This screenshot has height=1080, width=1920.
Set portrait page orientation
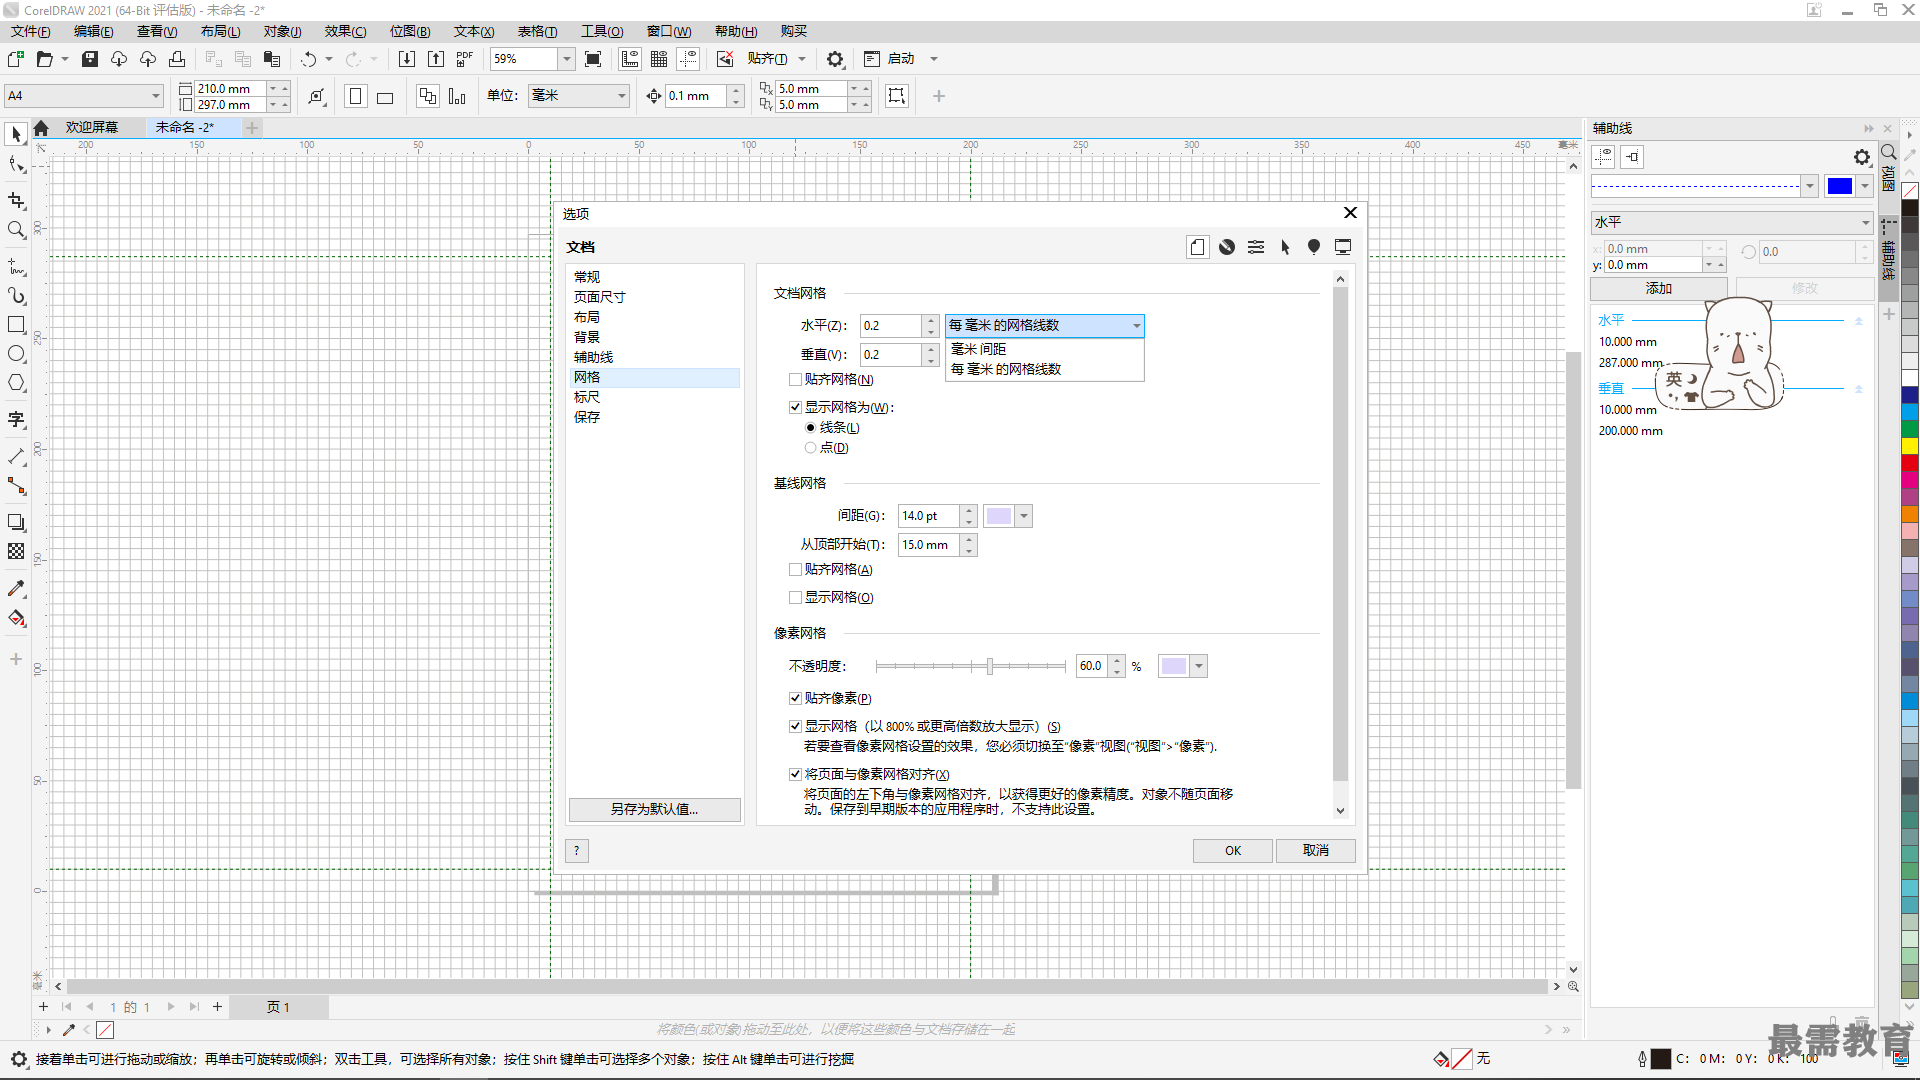click(x=355, y=96)
